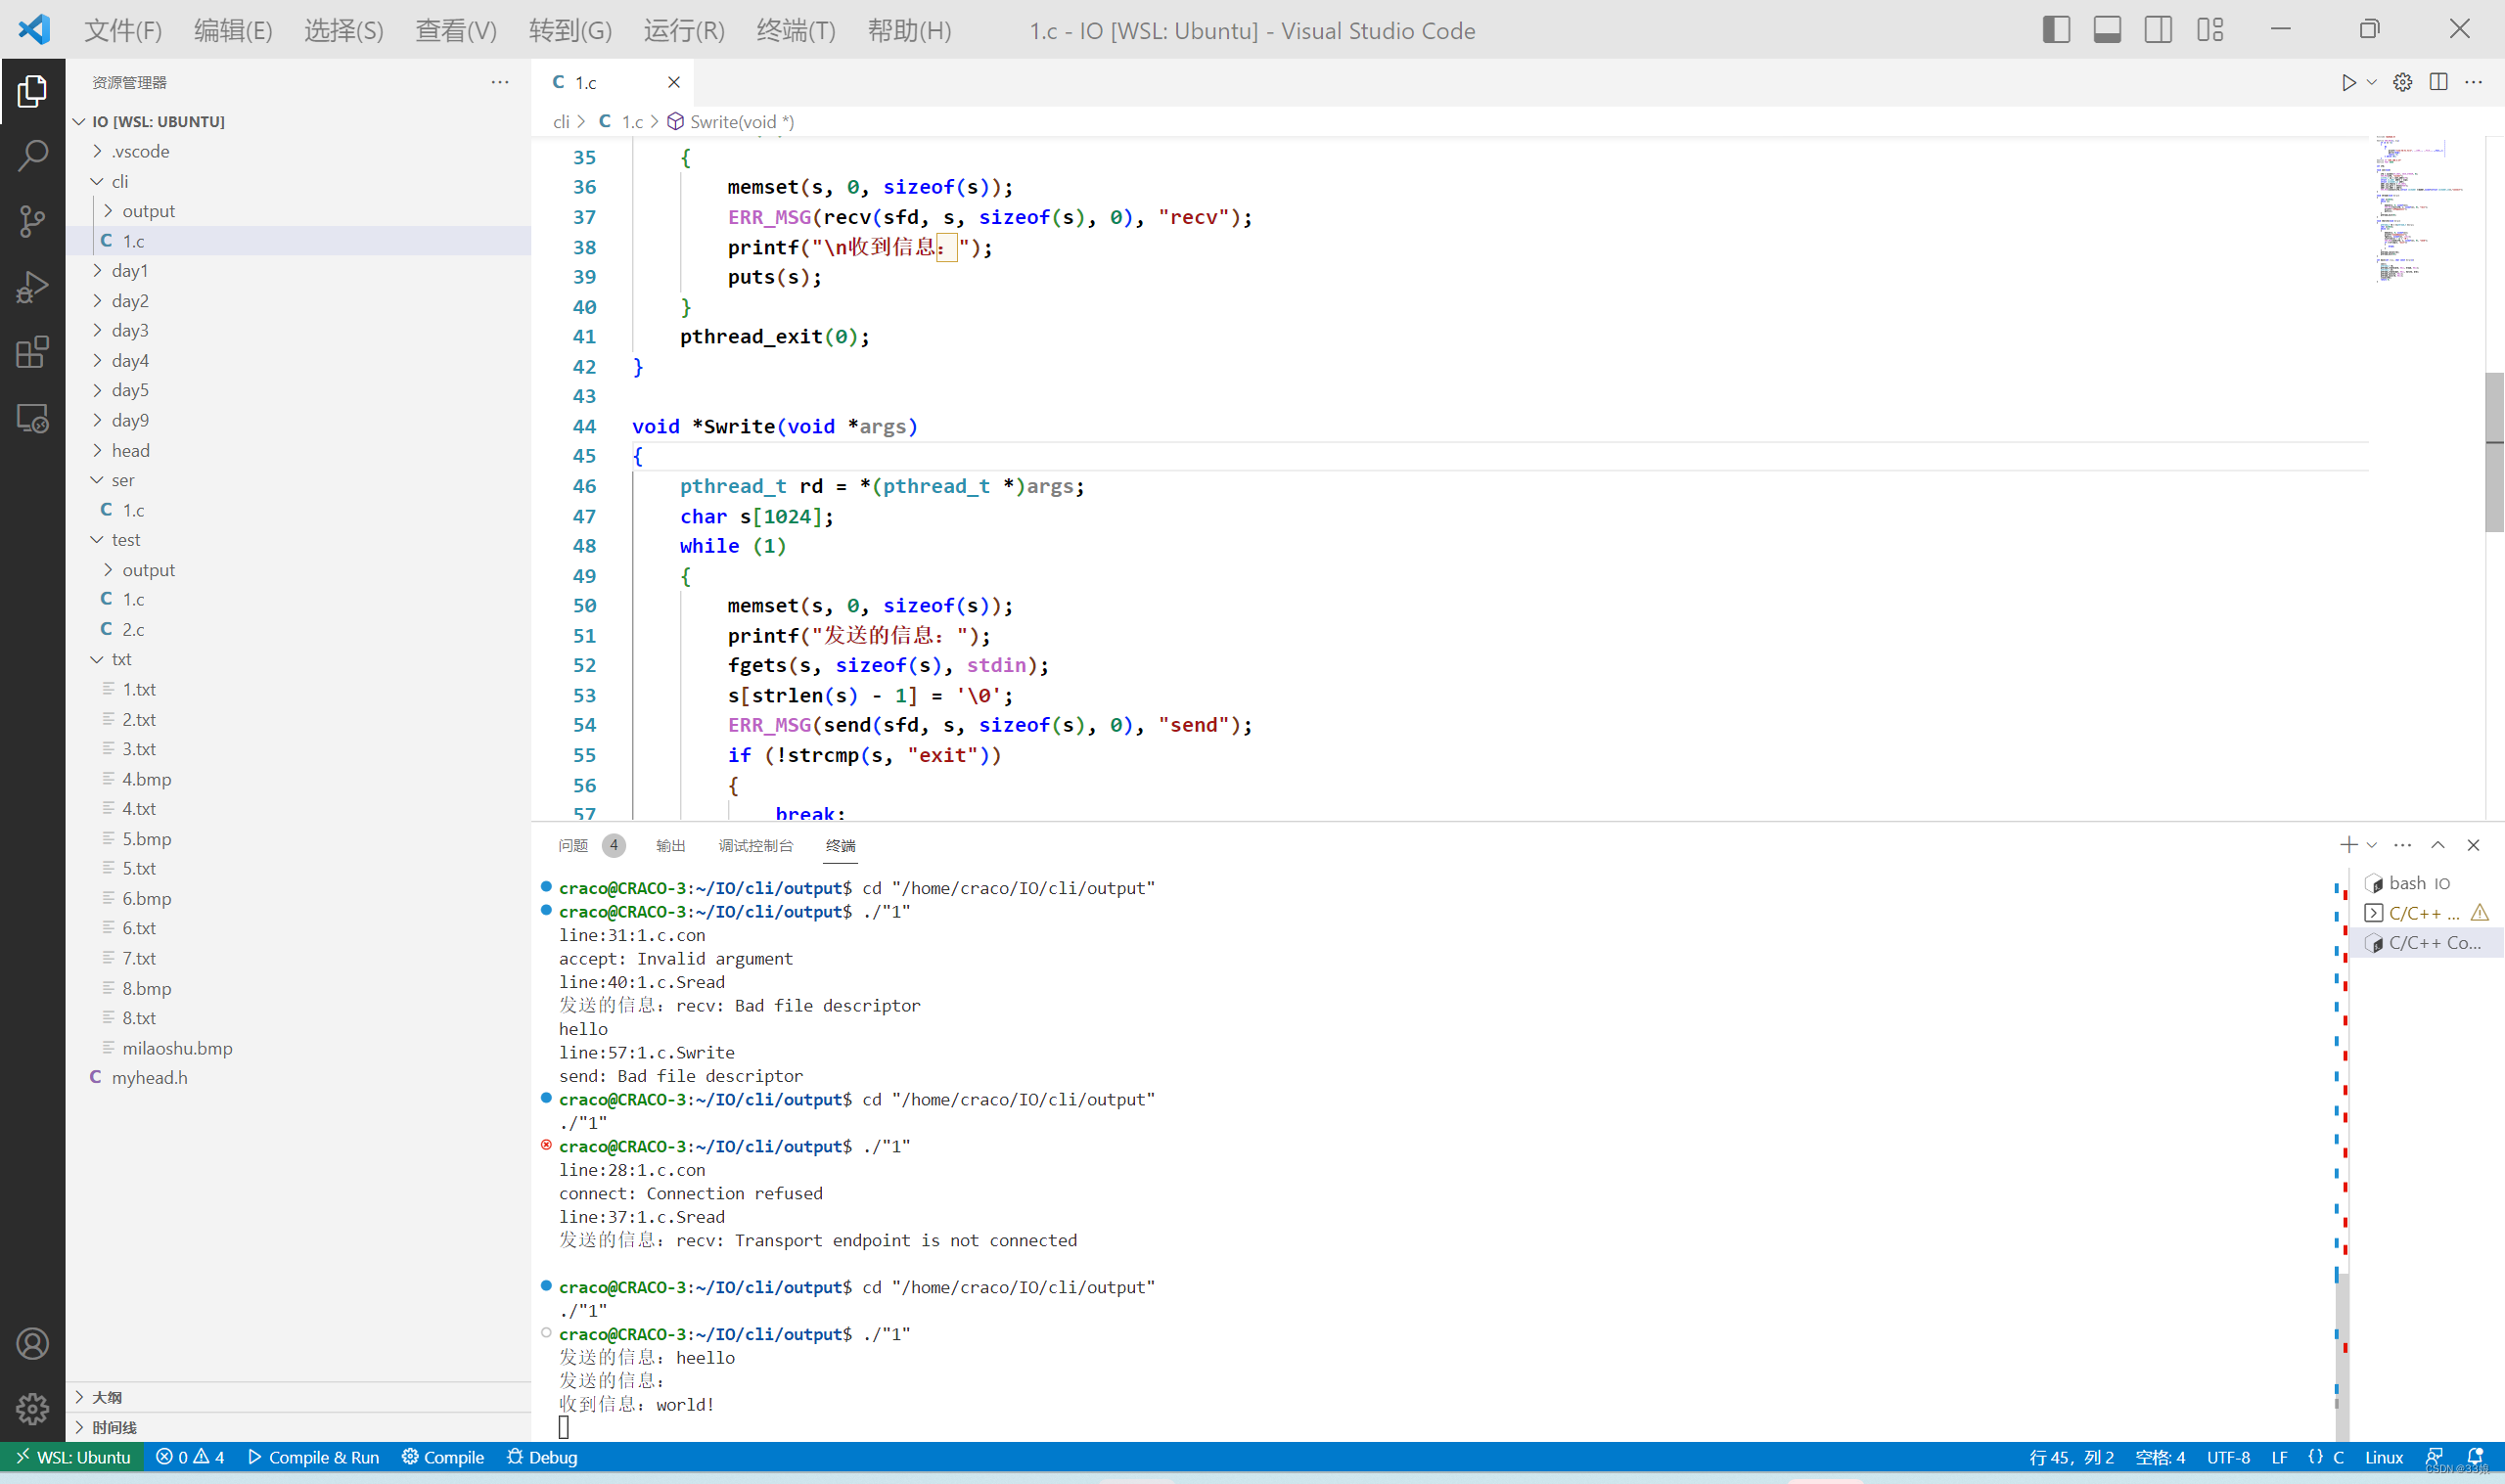The width and height of the screenshot is (2505, 1484).
Task: Open the new terminal launch profile dropdown
Action: coord(2372,845)
